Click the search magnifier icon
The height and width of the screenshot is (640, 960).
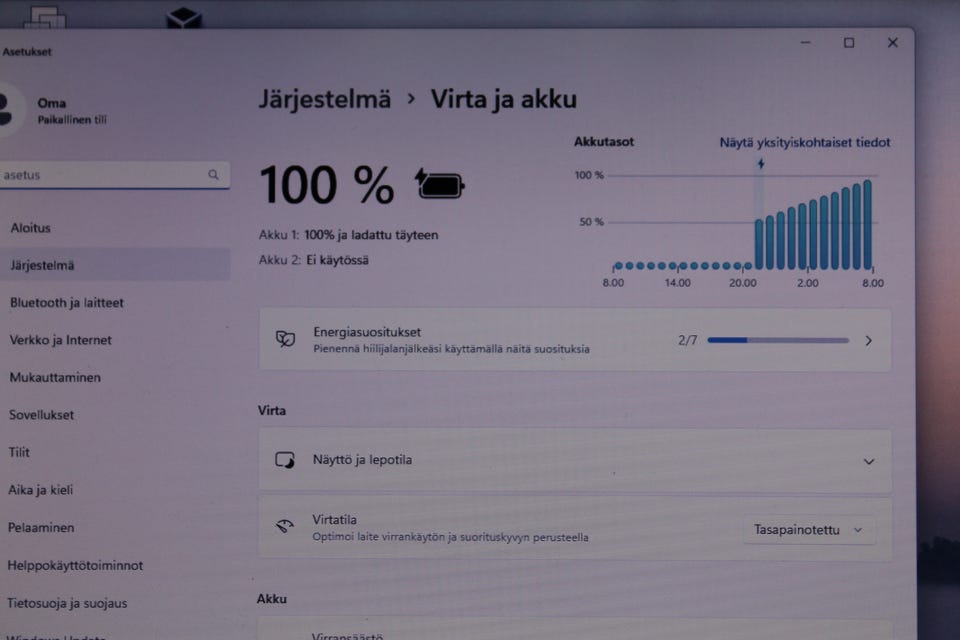click(213, 175)
